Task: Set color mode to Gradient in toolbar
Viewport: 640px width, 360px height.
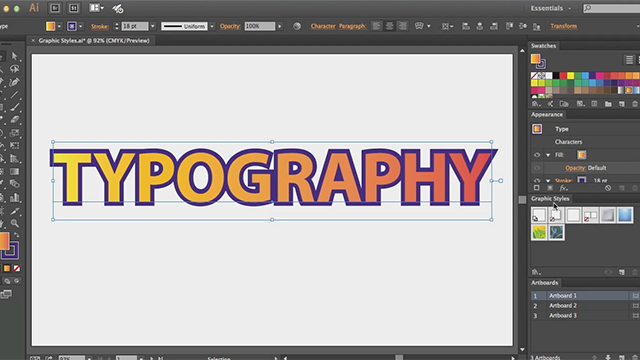Action: tap(7, 268)
